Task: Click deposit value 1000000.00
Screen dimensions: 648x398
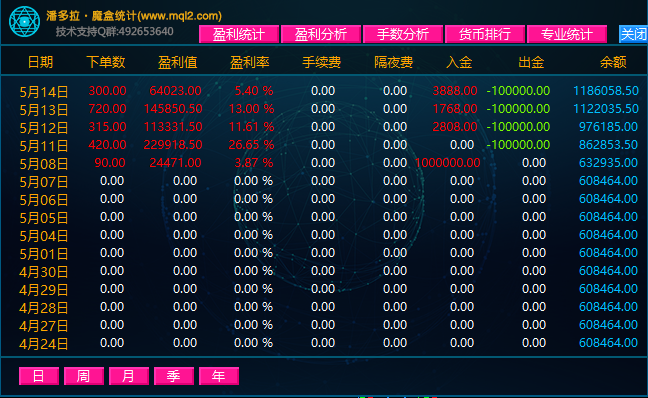Action: click(448, 163)
